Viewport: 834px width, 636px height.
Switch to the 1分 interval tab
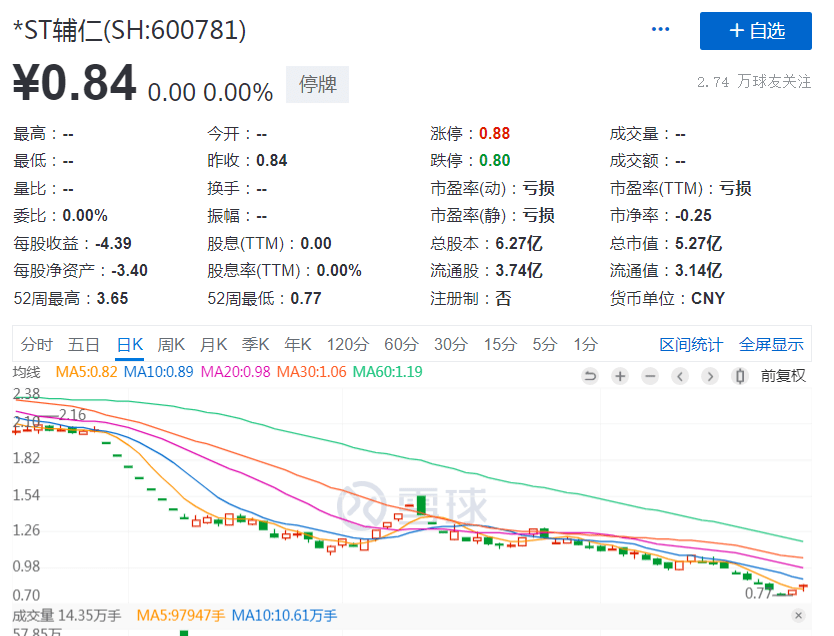tap(586, 345)
